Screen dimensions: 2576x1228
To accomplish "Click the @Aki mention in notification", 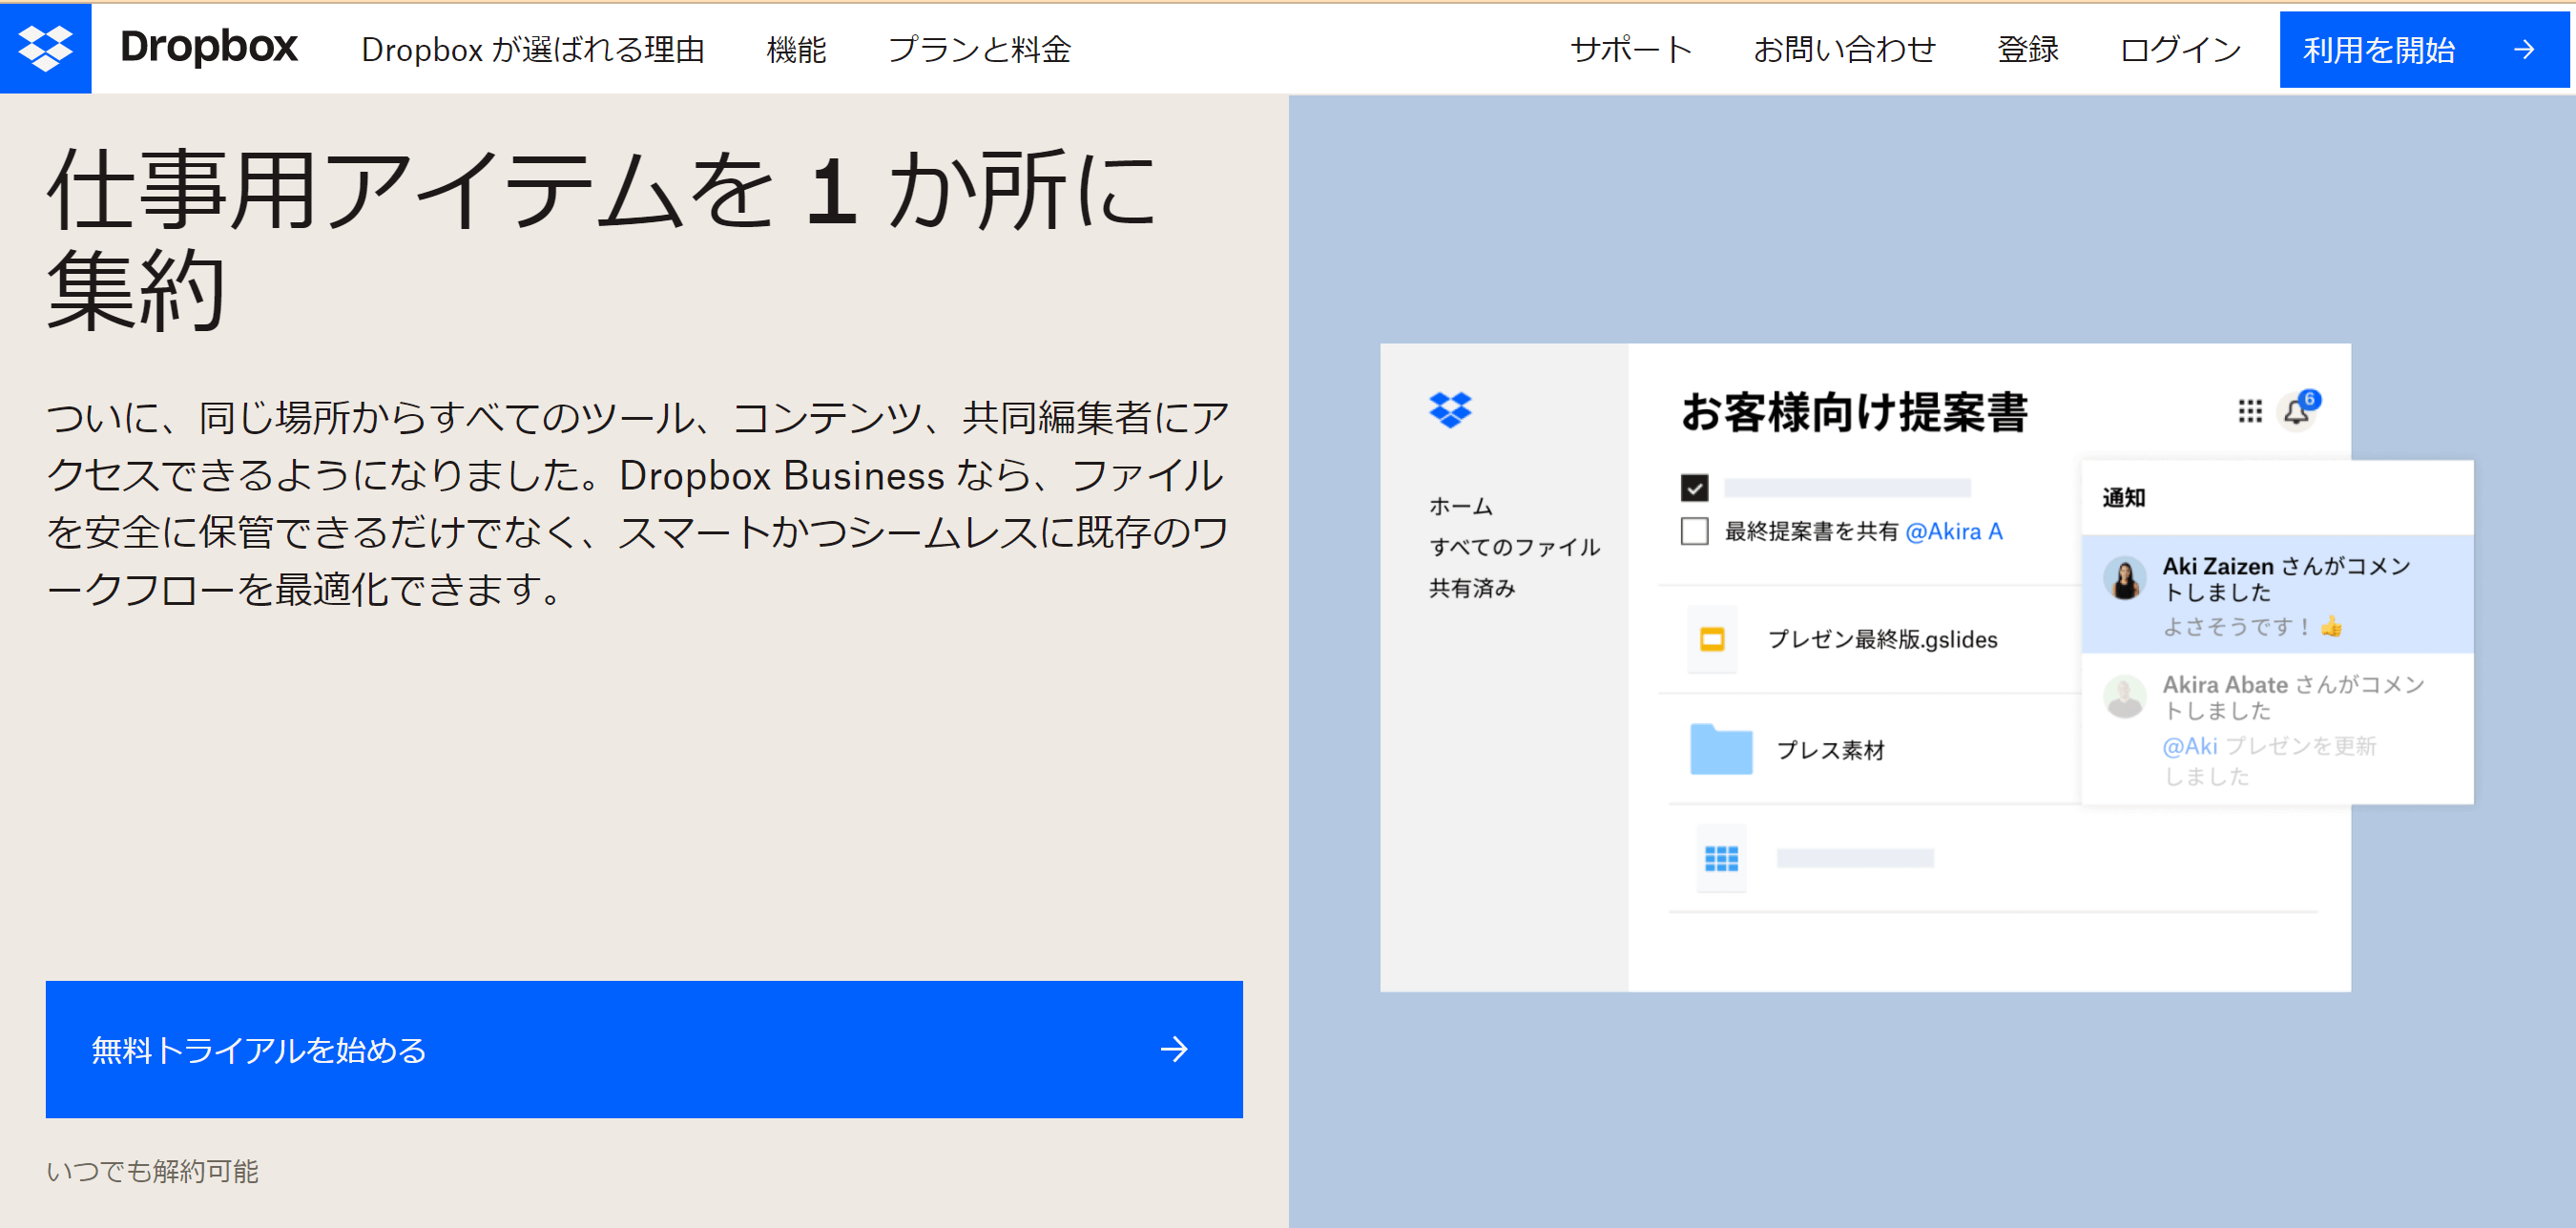I will pos(2189,746).
